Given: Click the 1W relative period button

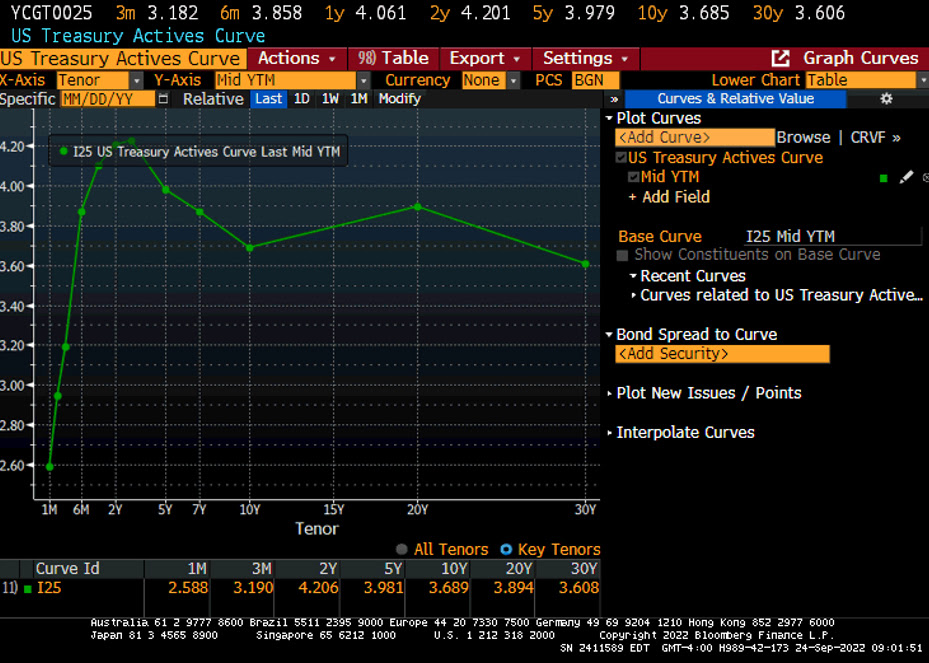Looking at the screenshot, I should tap(330, 99).
